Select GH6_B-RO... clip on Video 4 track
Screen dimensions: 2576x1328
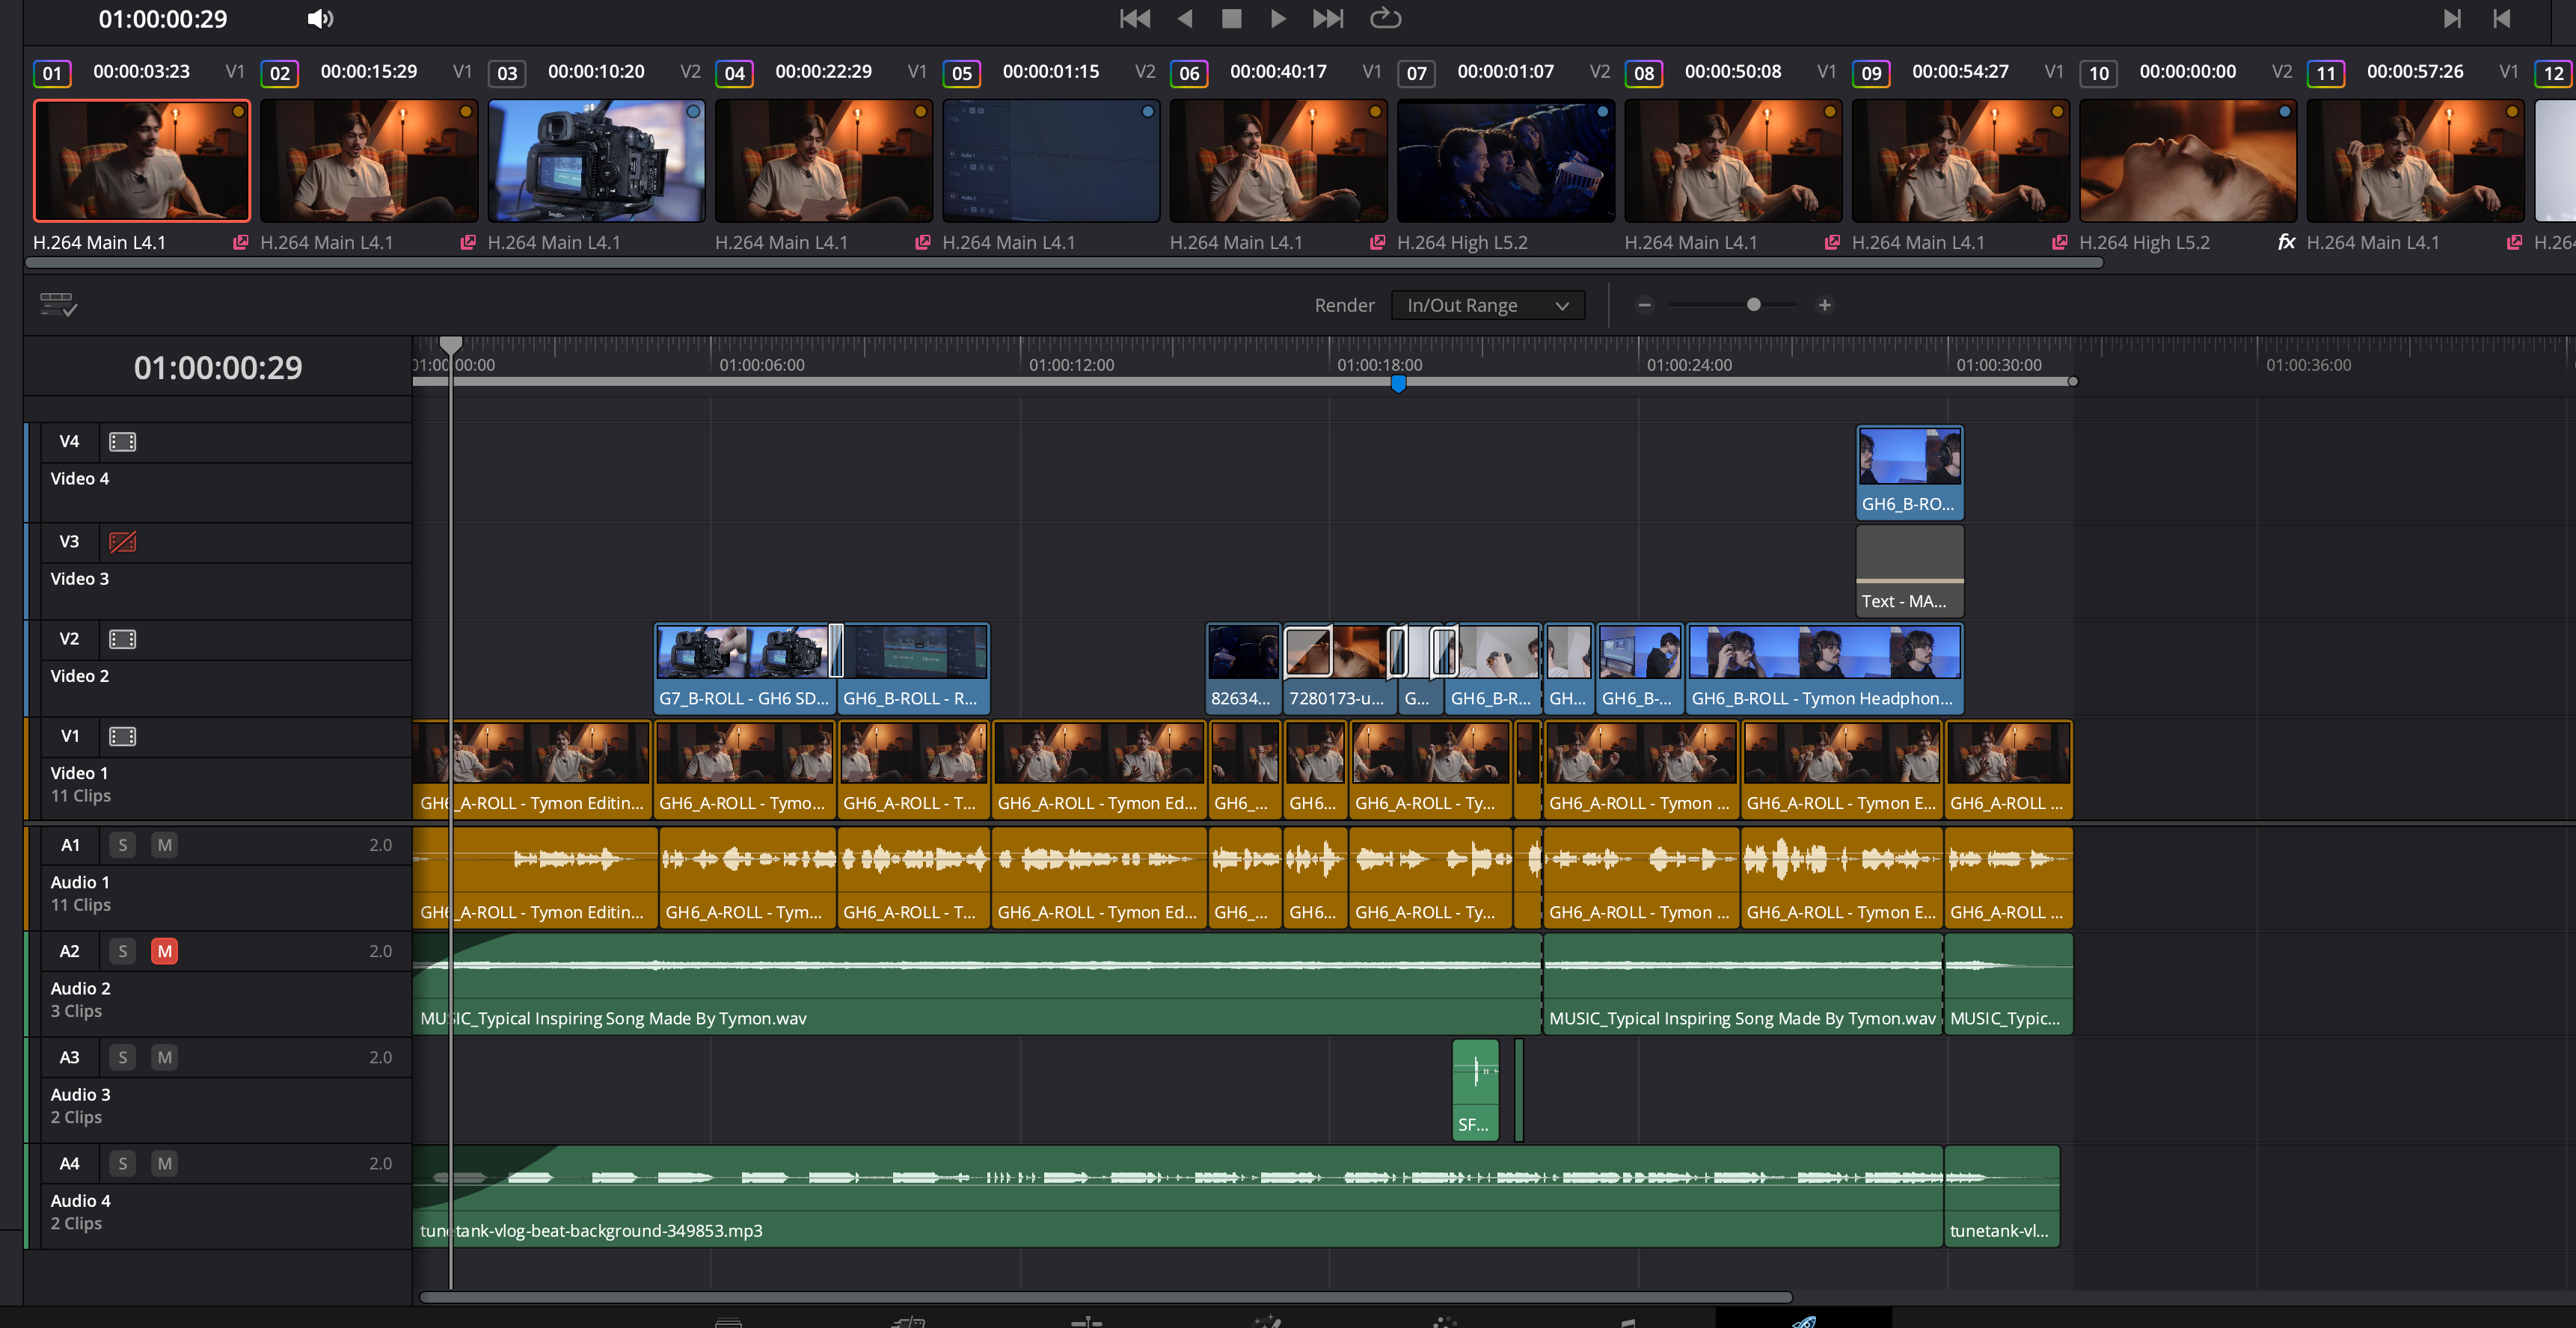point(1909,472)
